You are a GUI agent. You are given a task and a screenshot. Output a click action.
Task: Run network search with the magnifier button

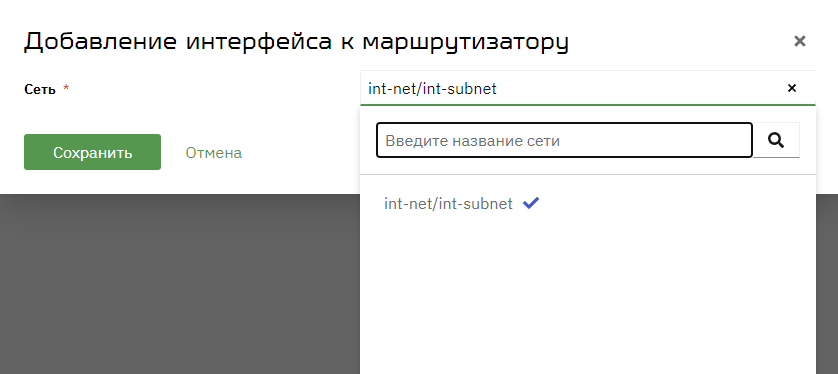click(776, 141)
